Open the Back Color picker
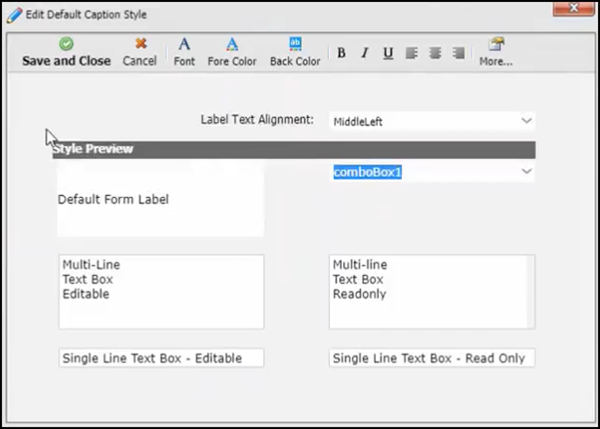Viewport: 600px width, 429px height. (295, 52)
